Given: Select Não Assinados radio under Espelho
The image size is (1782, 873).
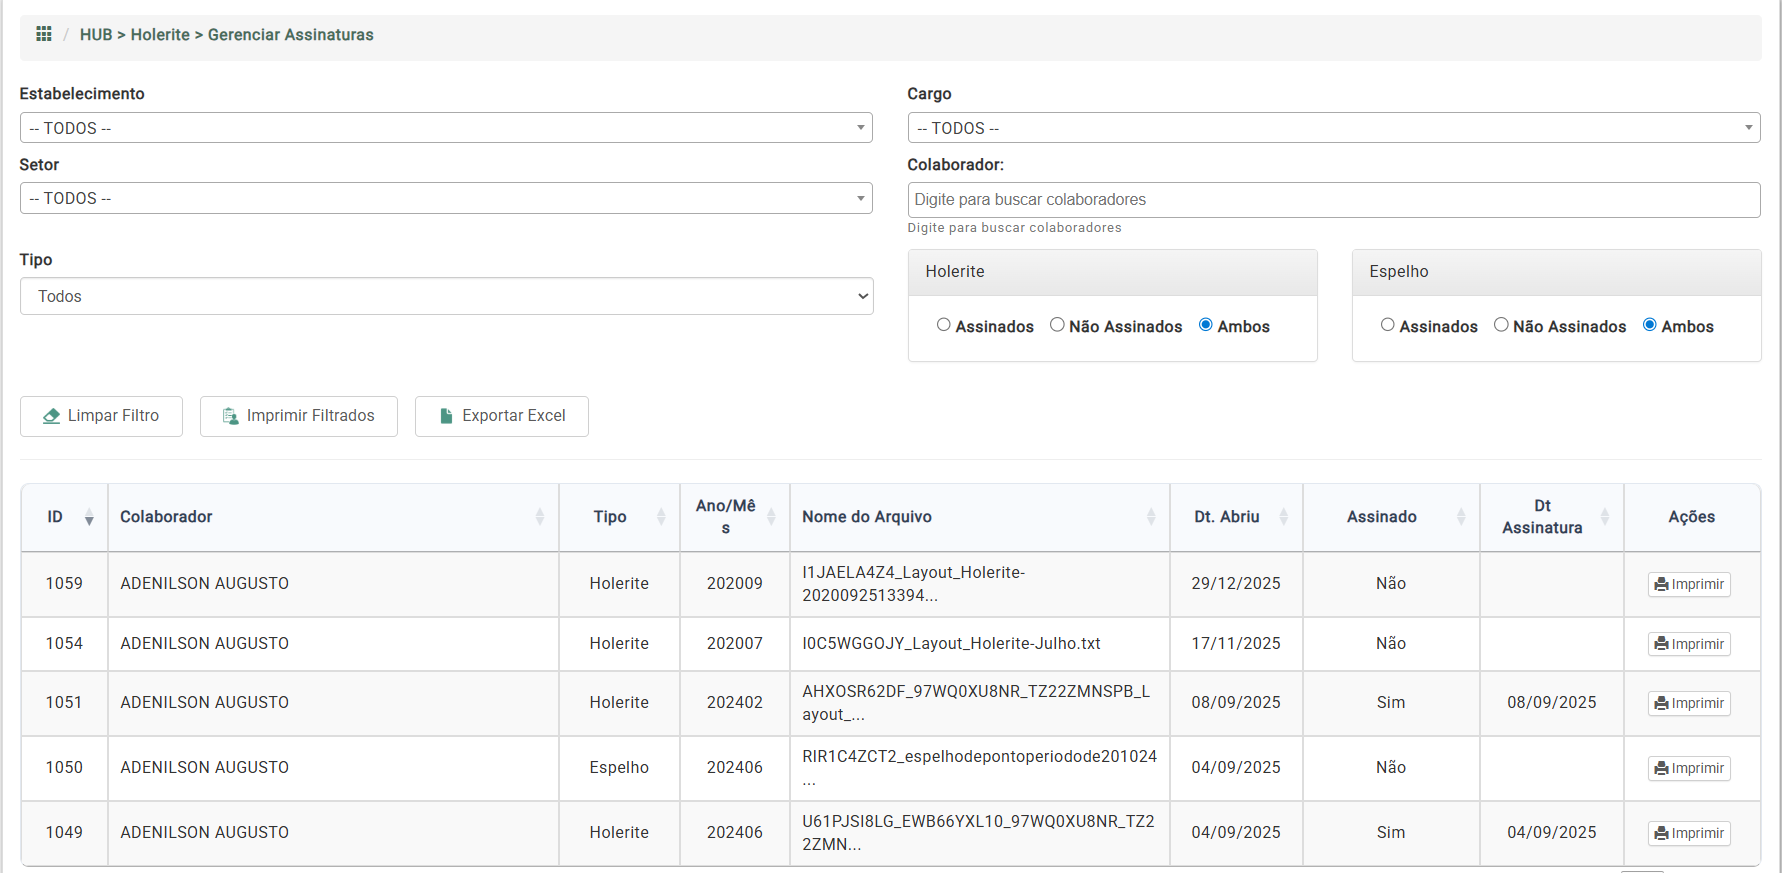Looking at the screenshot, I should (x=1500, y=325).
